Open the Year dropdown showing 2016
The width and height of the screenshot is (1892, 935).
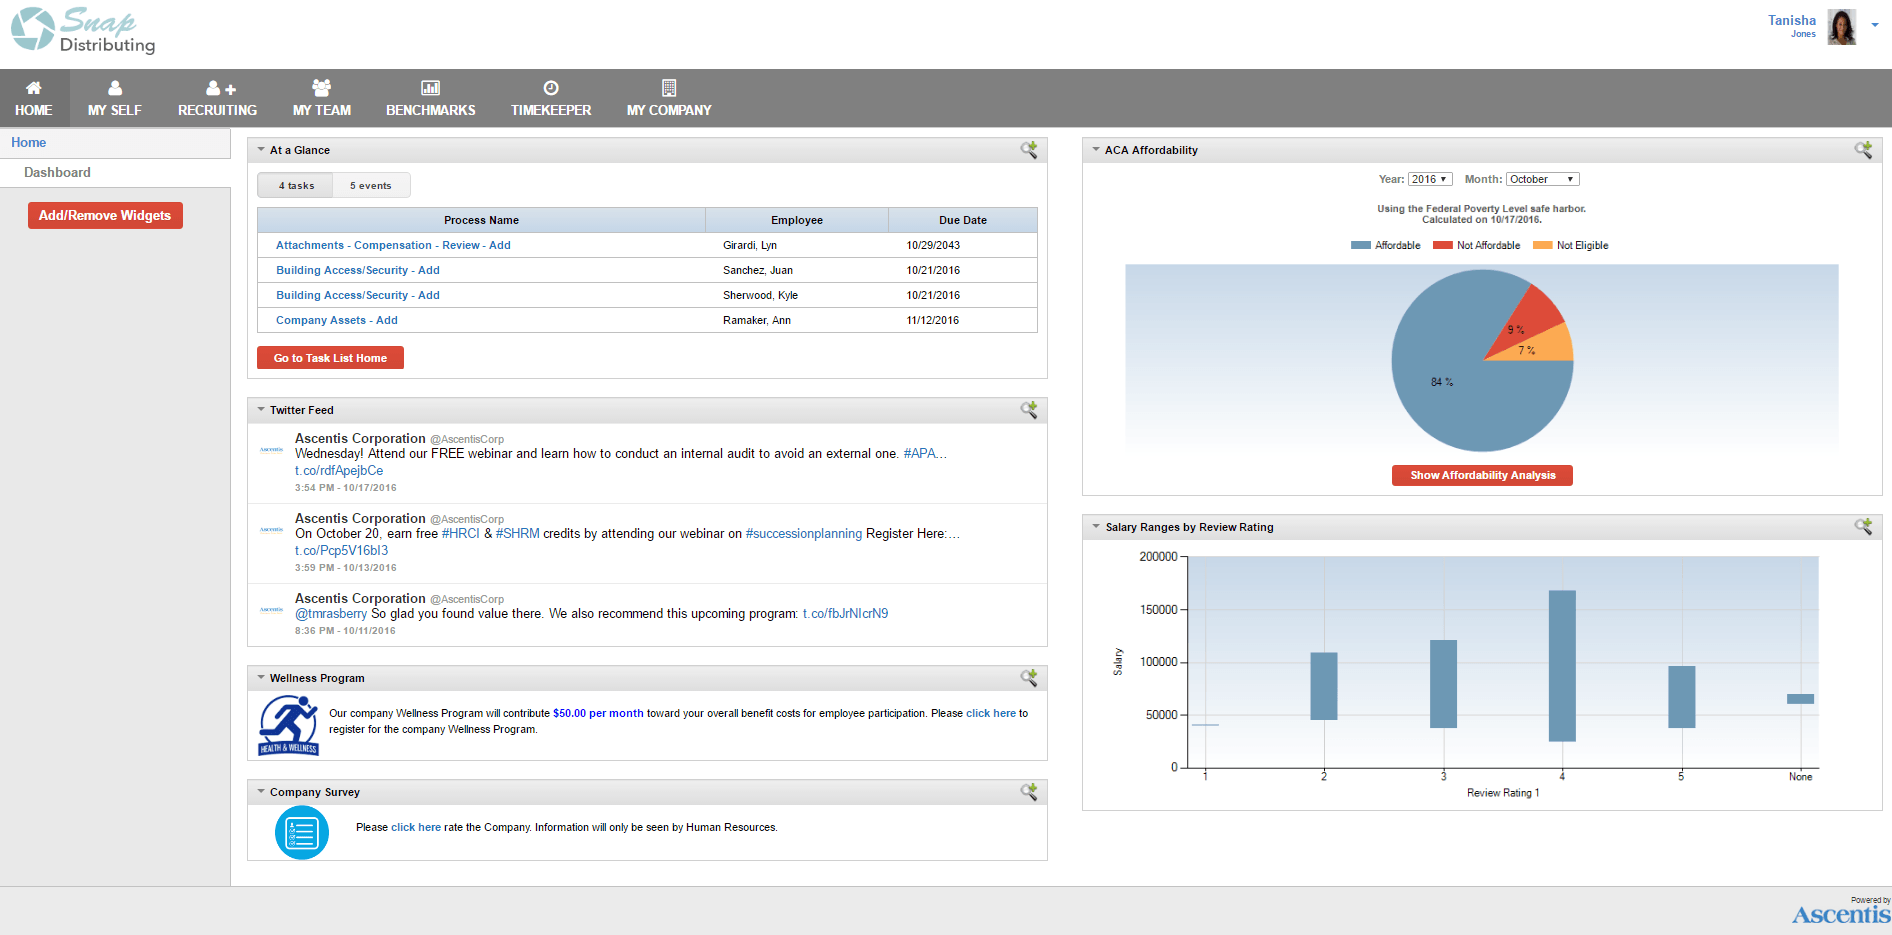click(x=1430, y=179)
